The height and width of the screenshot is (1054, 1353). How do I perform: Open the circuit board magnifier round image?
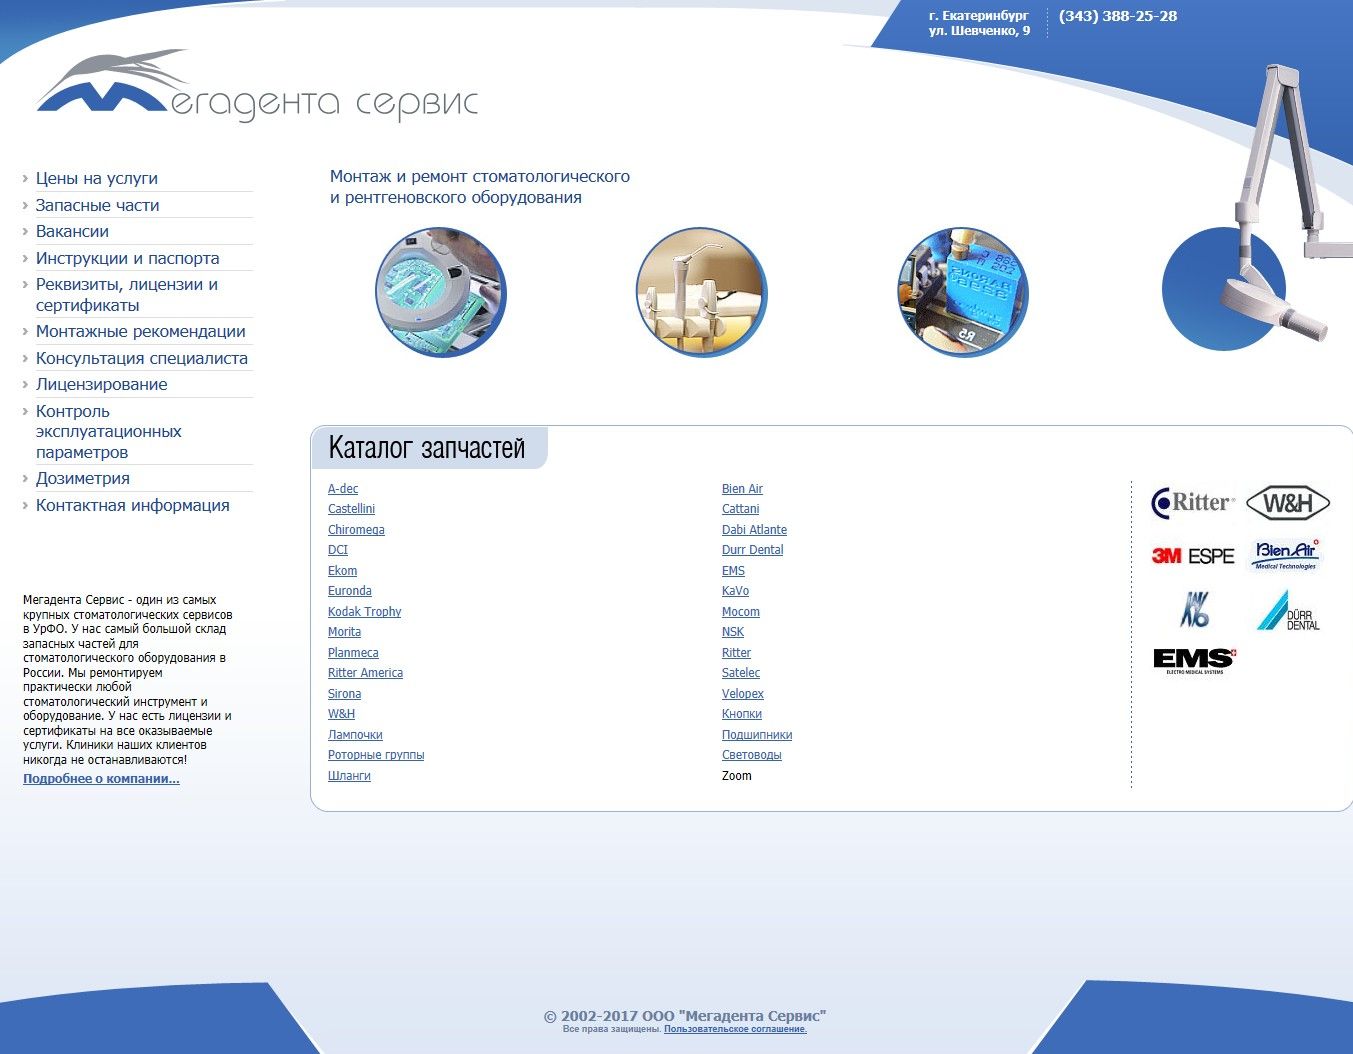click(x=441, y=292)
